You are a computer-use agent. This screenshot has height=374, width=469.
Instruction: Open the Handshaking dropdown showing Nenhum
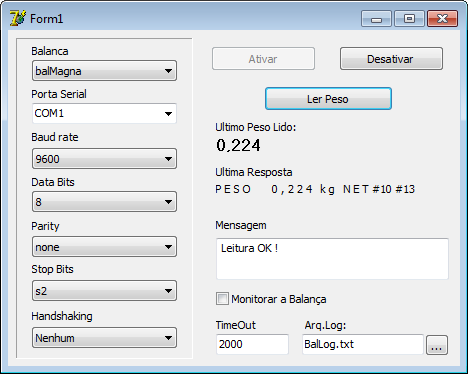click(x=104, y=338)
